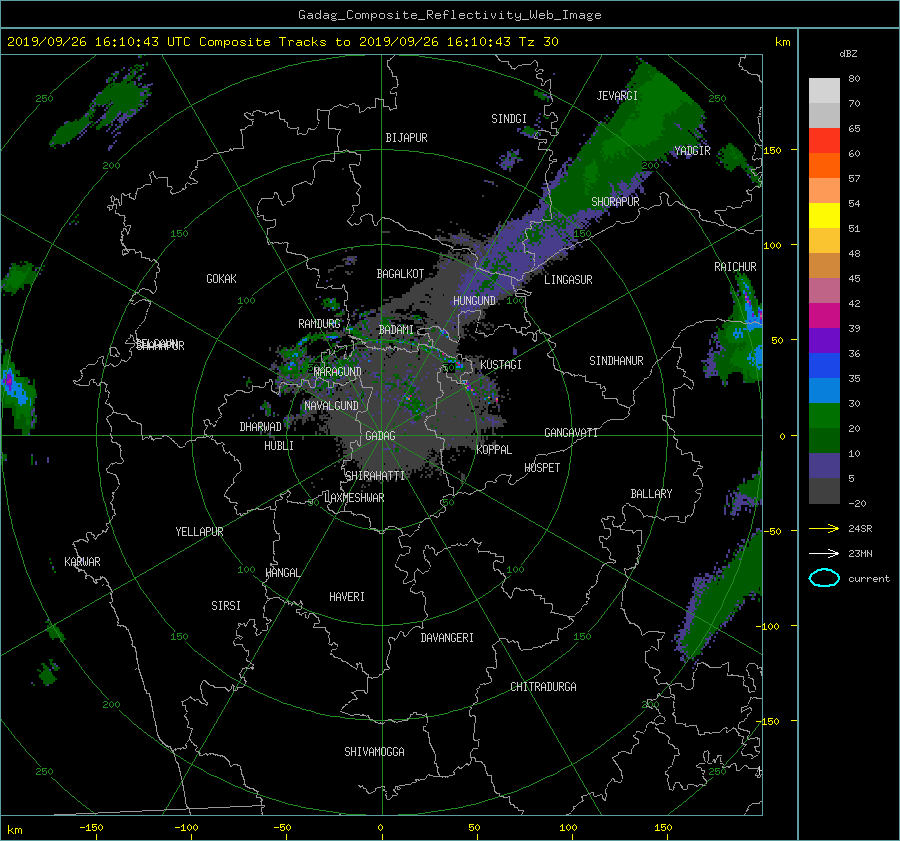The width and height of the screenshot is (900, 841).
Task: Click the YADGIR city label
Action: point(692,151)
